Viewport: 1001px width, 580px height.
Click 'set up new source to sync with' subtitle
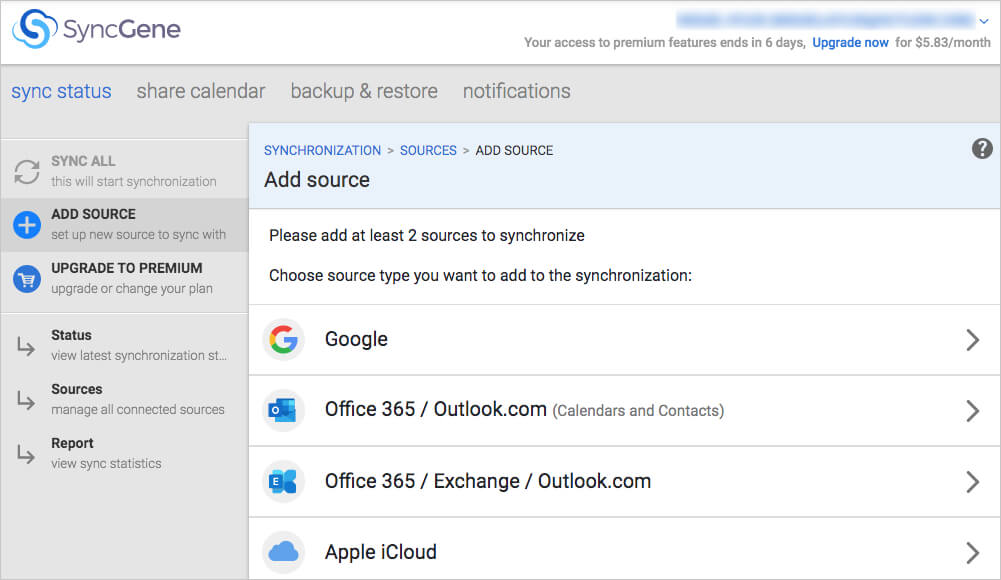pos(139,235)
